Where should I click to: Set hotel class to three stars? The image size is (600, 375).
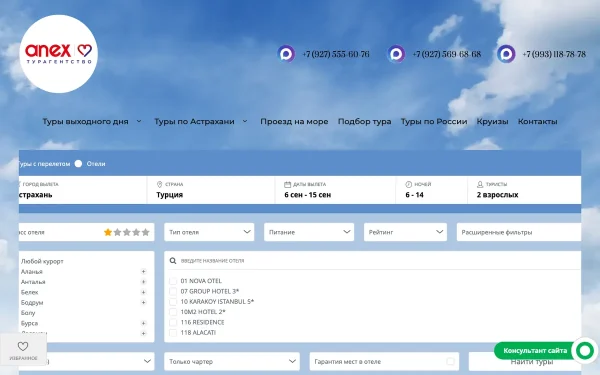[127, 232]
